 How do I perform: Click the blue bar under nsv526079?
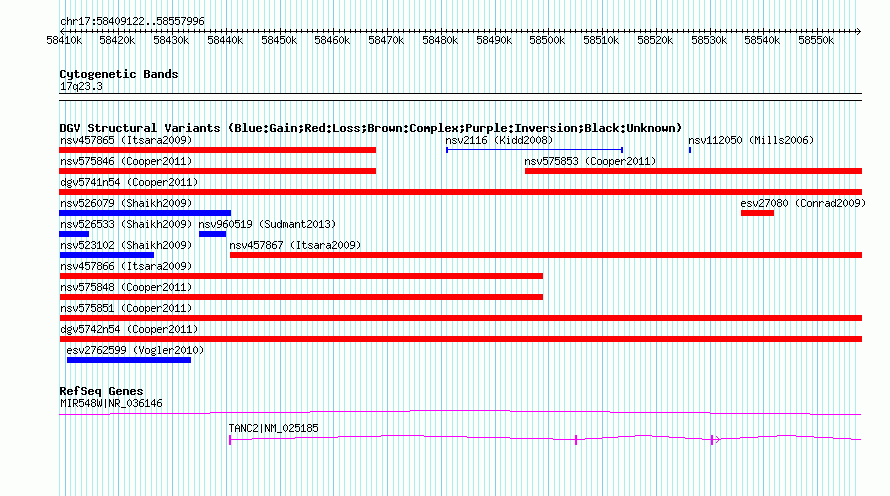[x=145, y=213]
